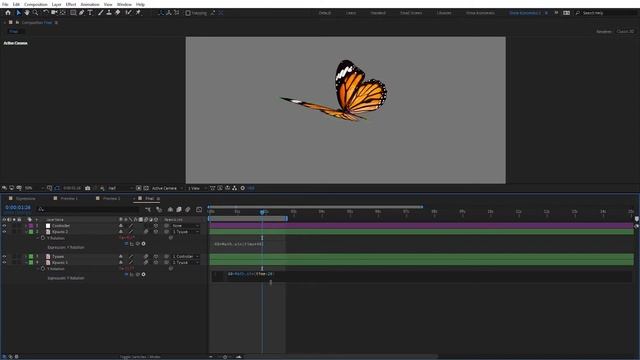Image resolution: width=640 pixels, height=360 pixels.
Task: Open the 1 View layout dropdown
Action: (196, 188)
